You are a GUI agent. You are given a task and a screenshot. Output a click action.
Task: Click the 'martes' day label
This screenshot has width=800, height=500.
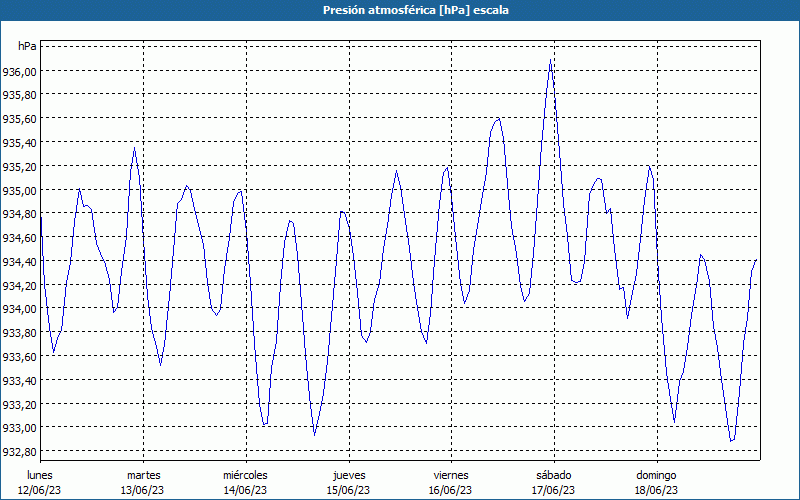tap(144, 475)
